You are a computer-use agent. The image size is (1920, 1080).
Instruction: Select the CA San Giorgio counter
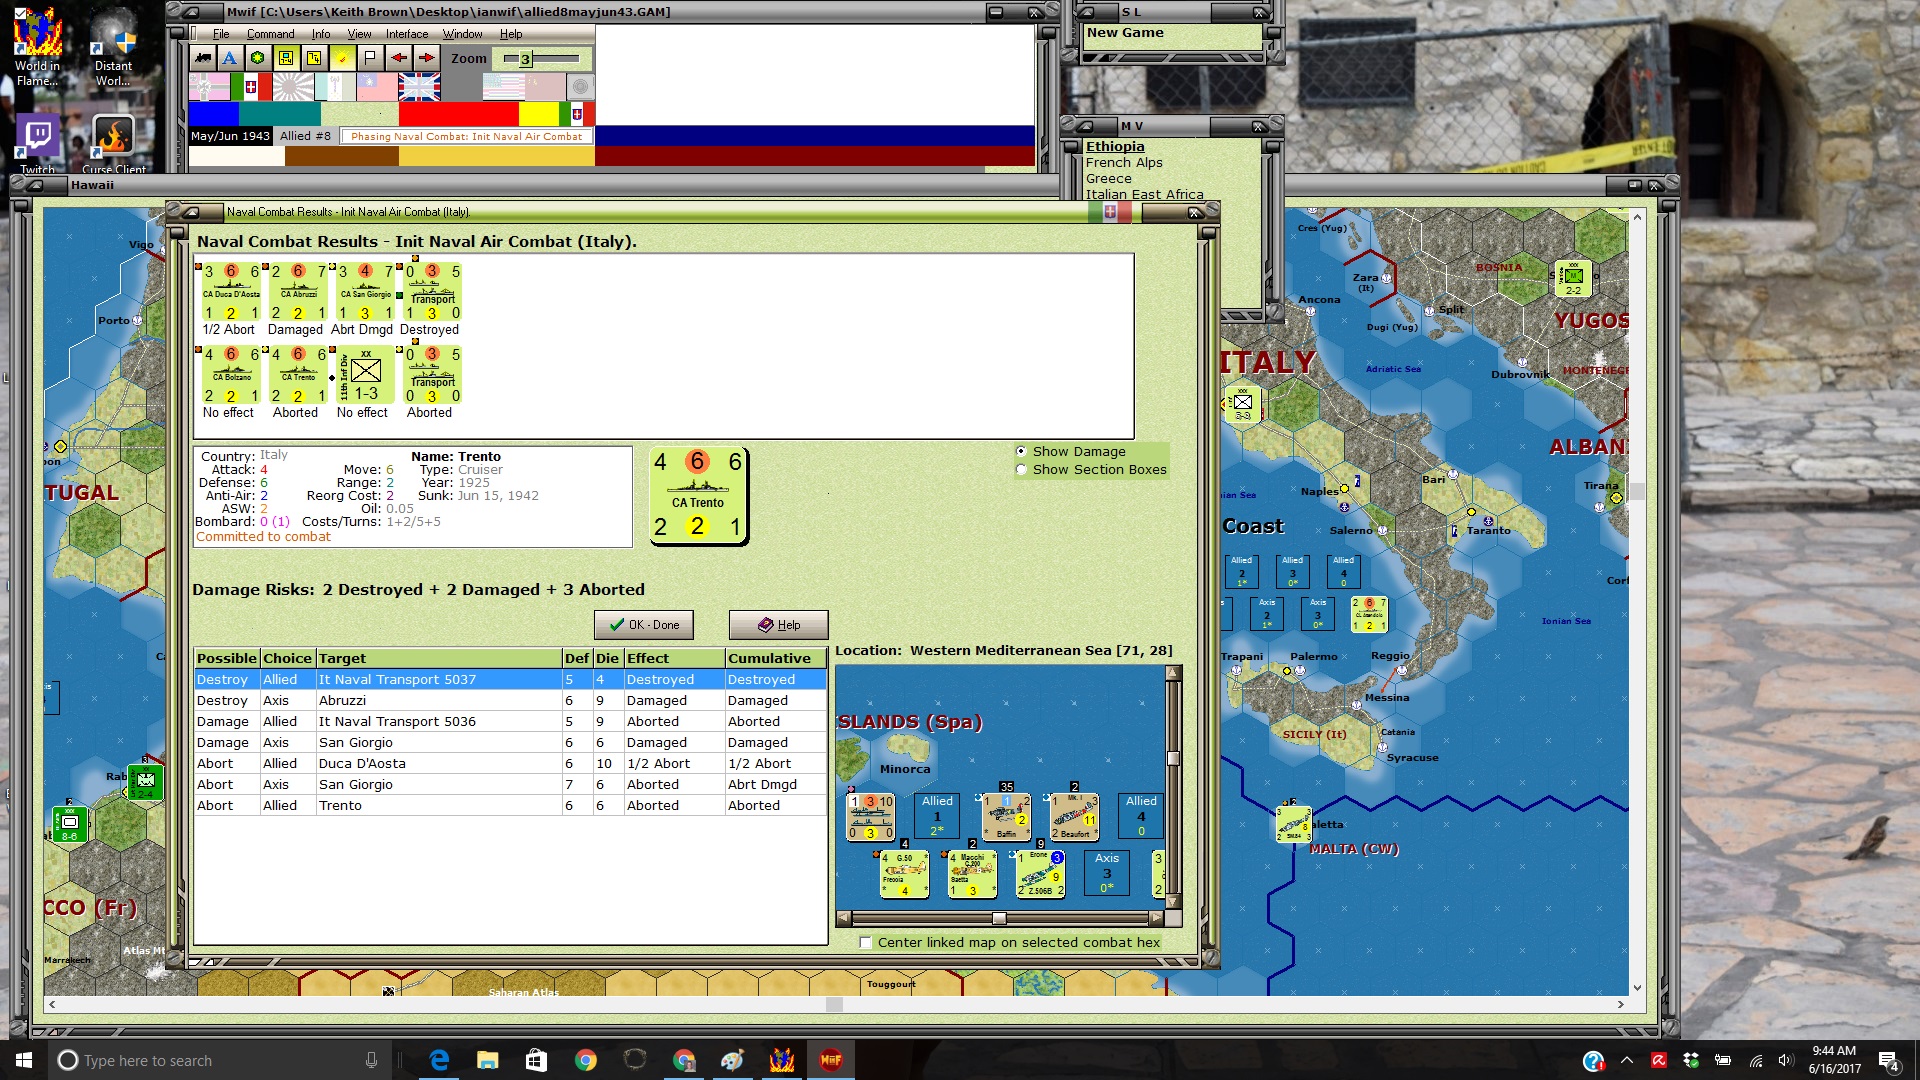coord(364,292)
